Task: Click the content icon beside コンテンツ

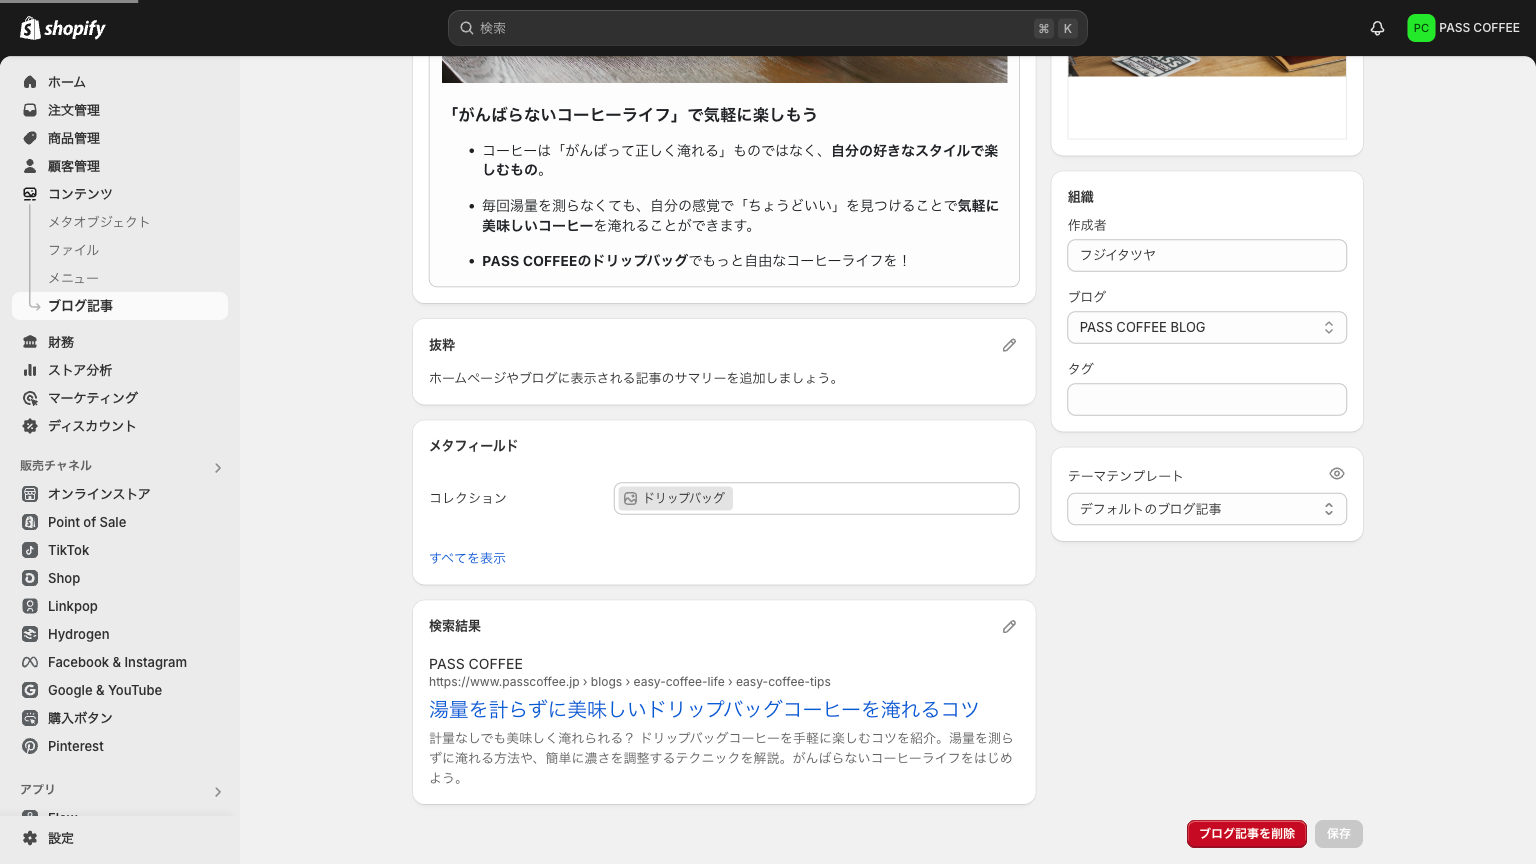Action: 30,194
